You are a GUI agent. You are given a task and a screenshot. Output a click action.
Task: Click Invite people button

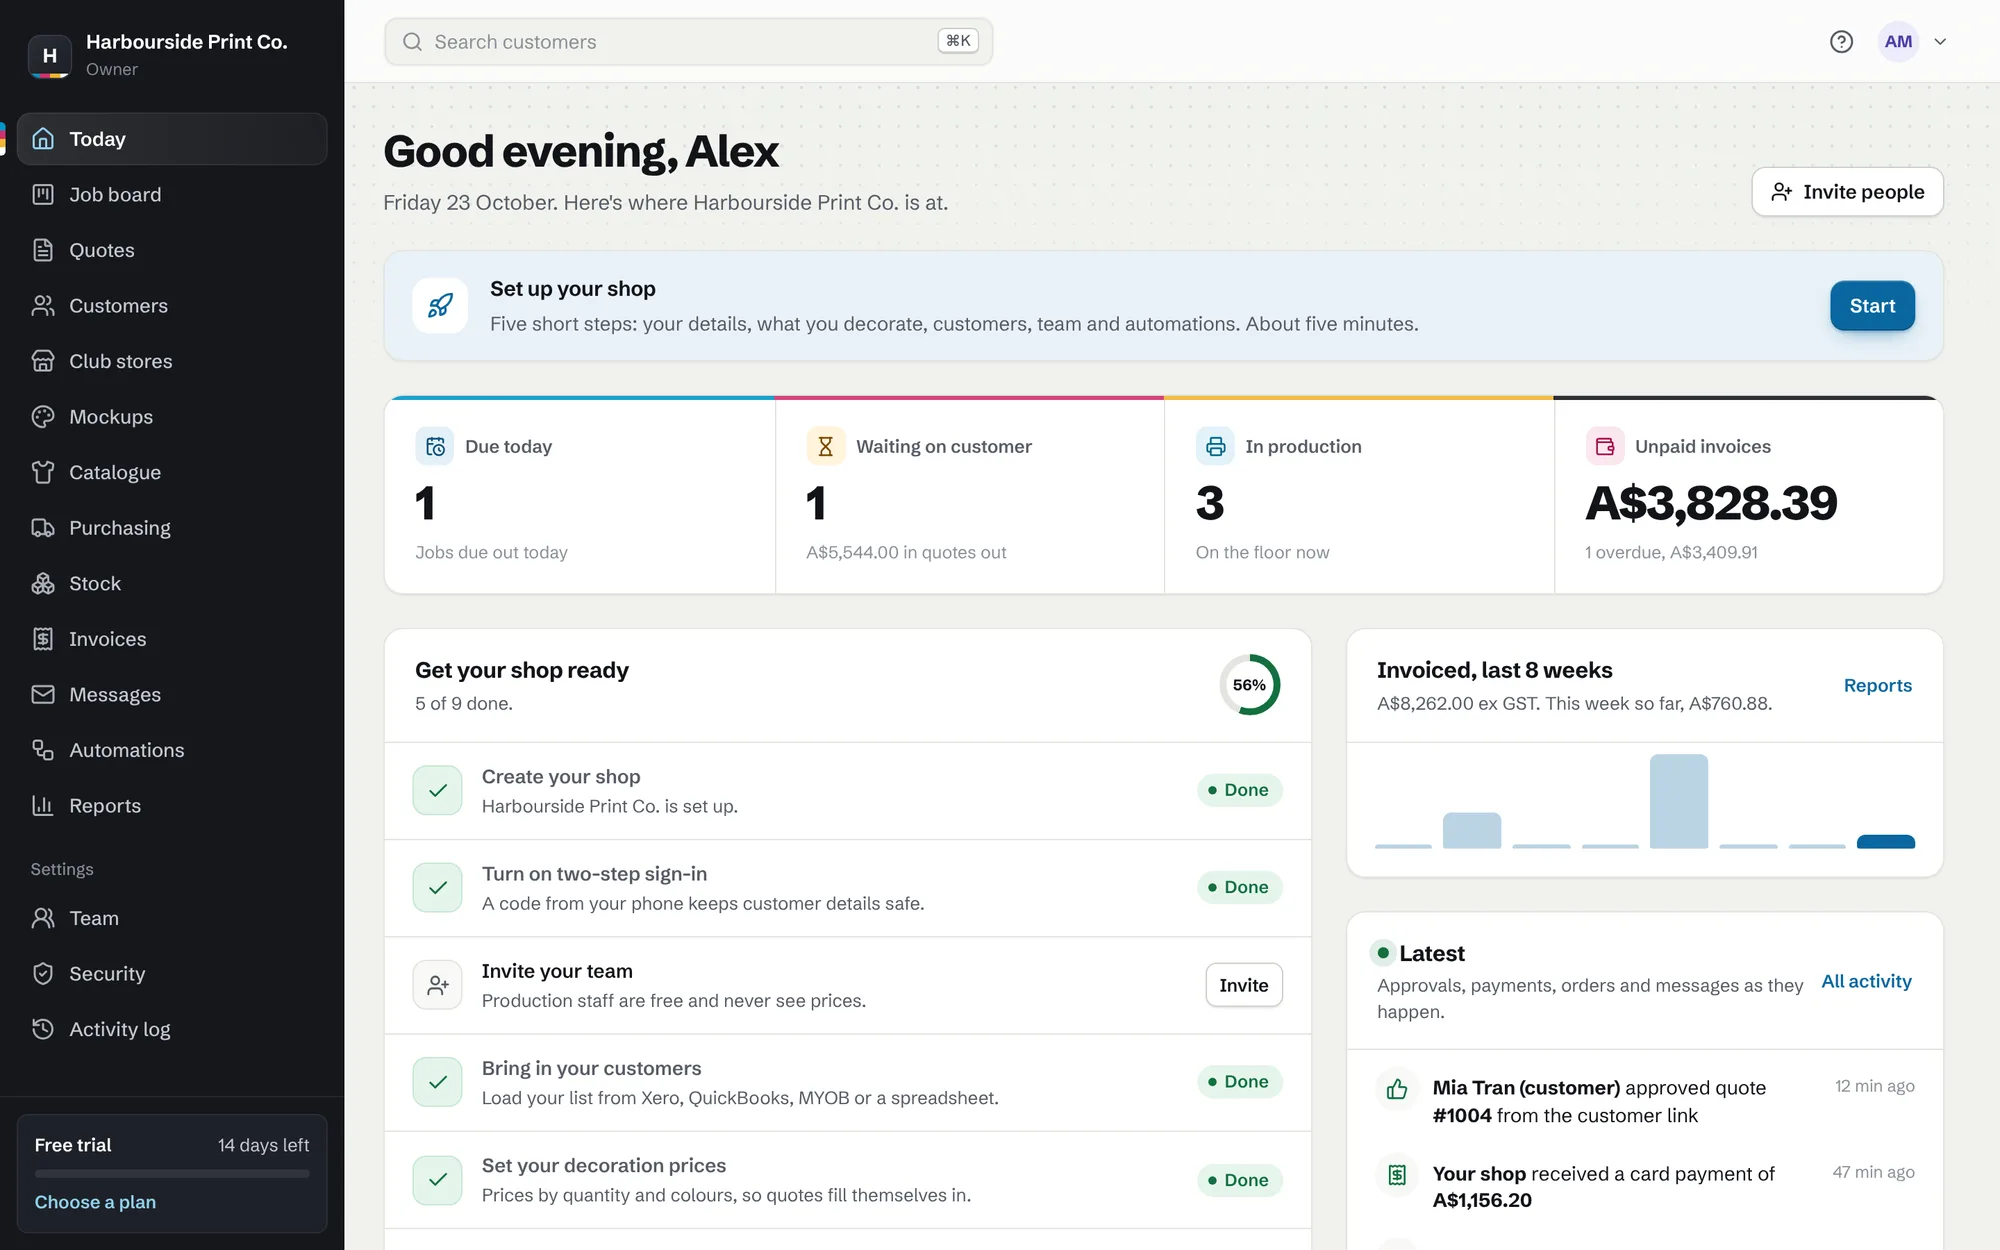(x=1847, y=192)
